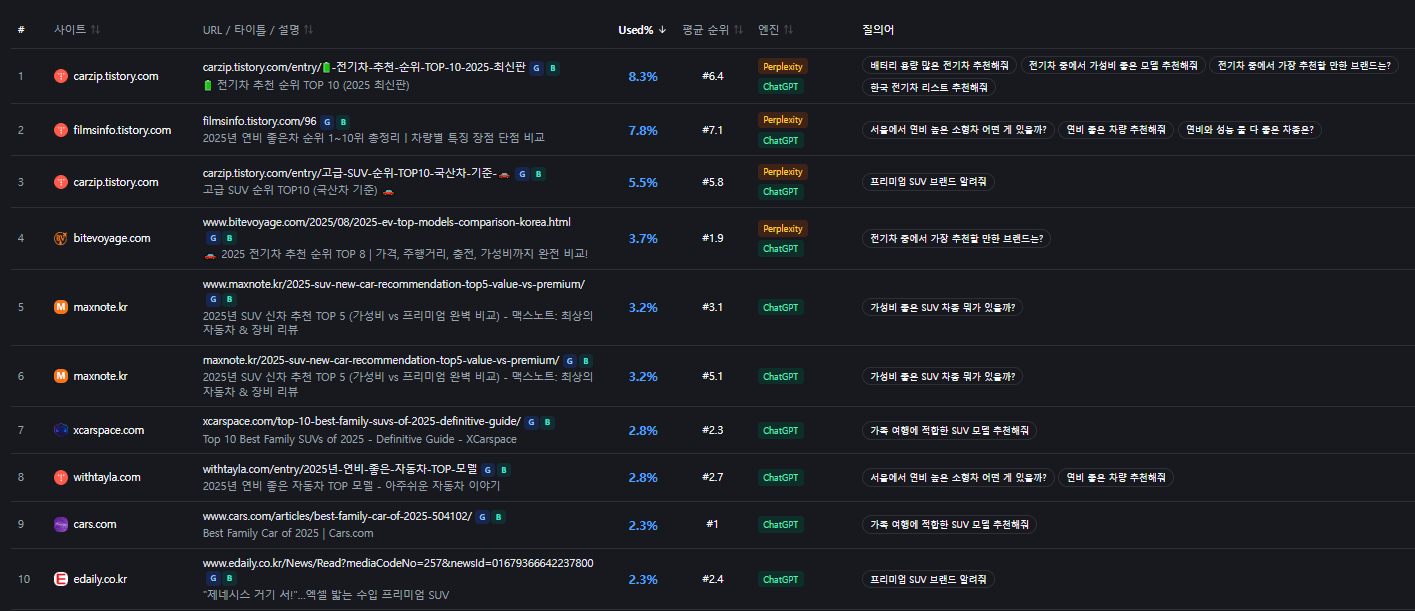Click 연비 좋은 차량 추천해줘 chip in withtayla row
1415x611 pixels.
click(x=1115, y=477)
